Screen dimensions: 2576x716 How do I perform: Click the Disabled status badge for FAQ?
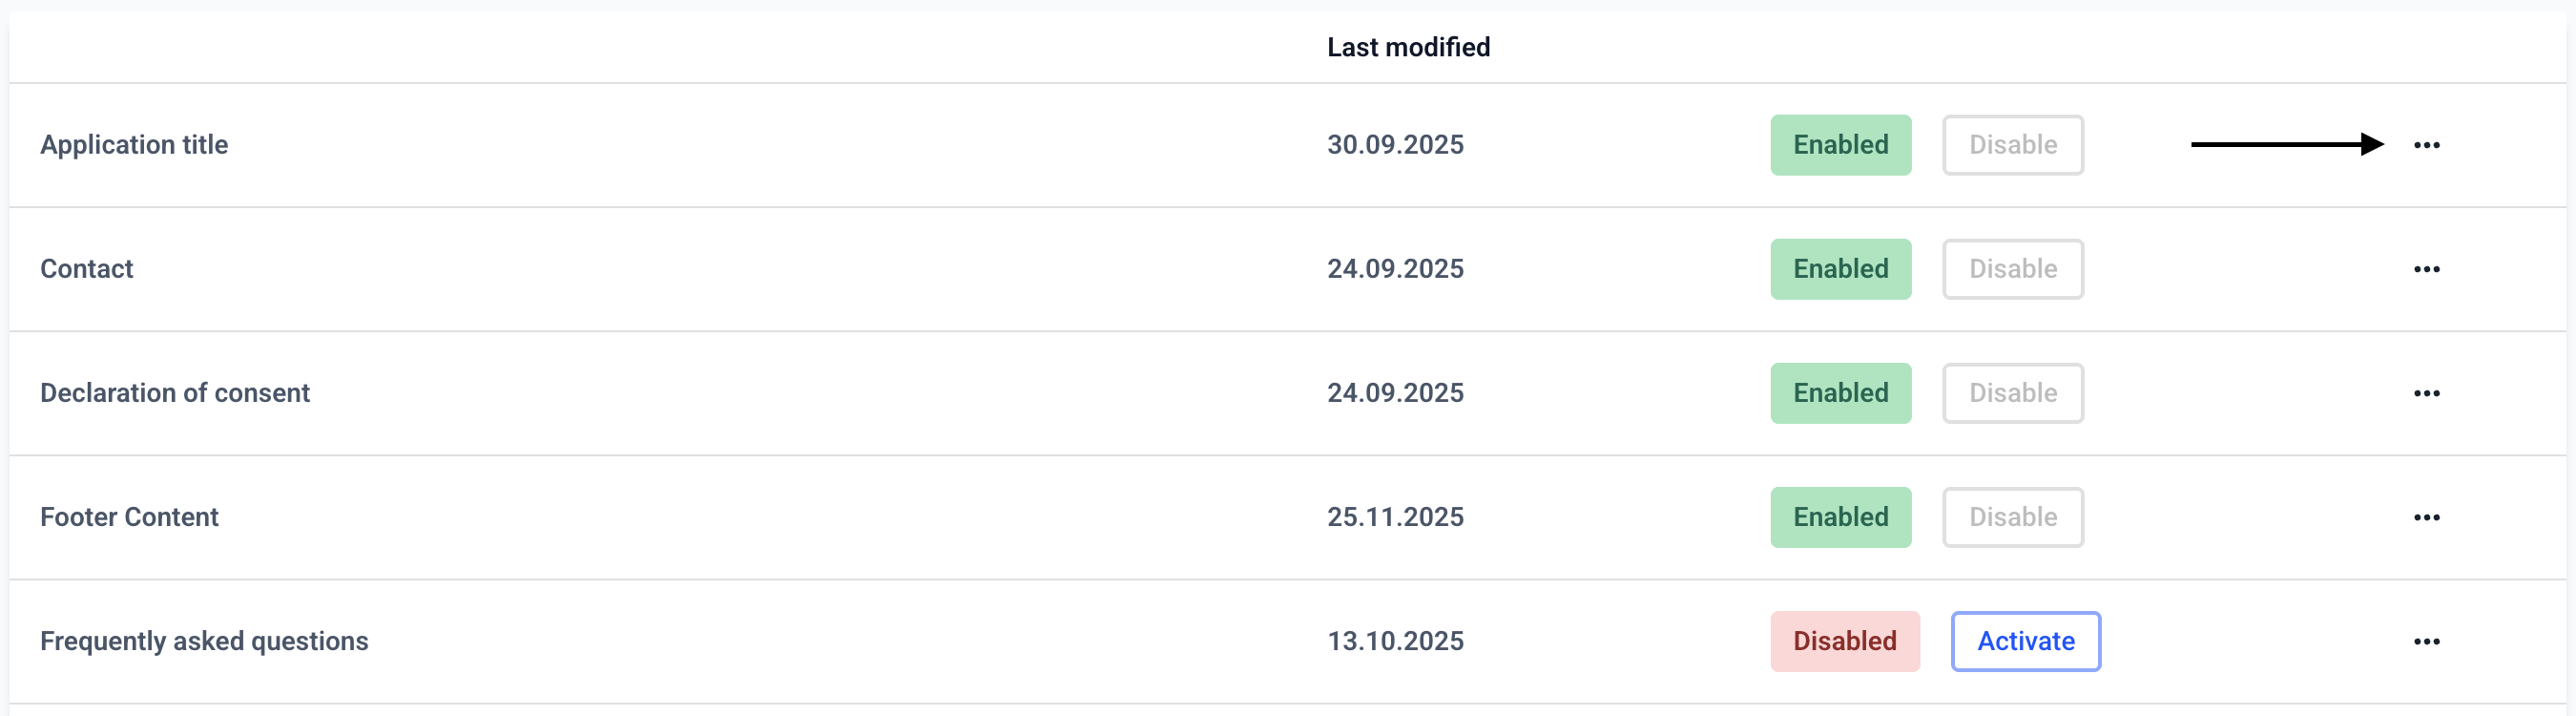(x=1844, y=641)
